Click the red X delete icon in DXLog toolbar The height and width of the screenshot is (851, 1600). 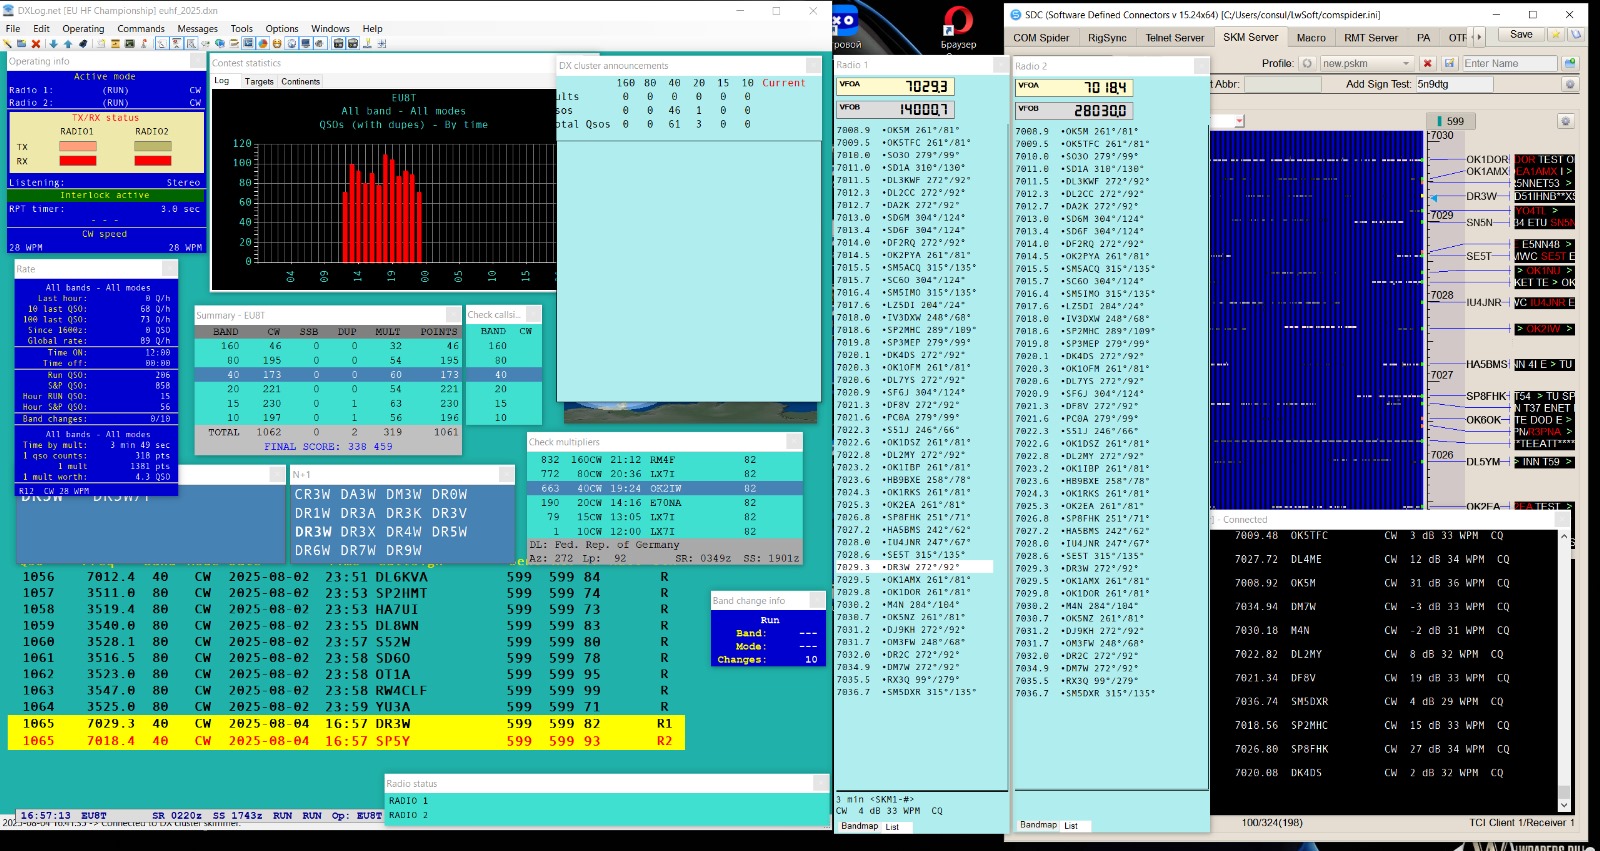click(36, 44)
